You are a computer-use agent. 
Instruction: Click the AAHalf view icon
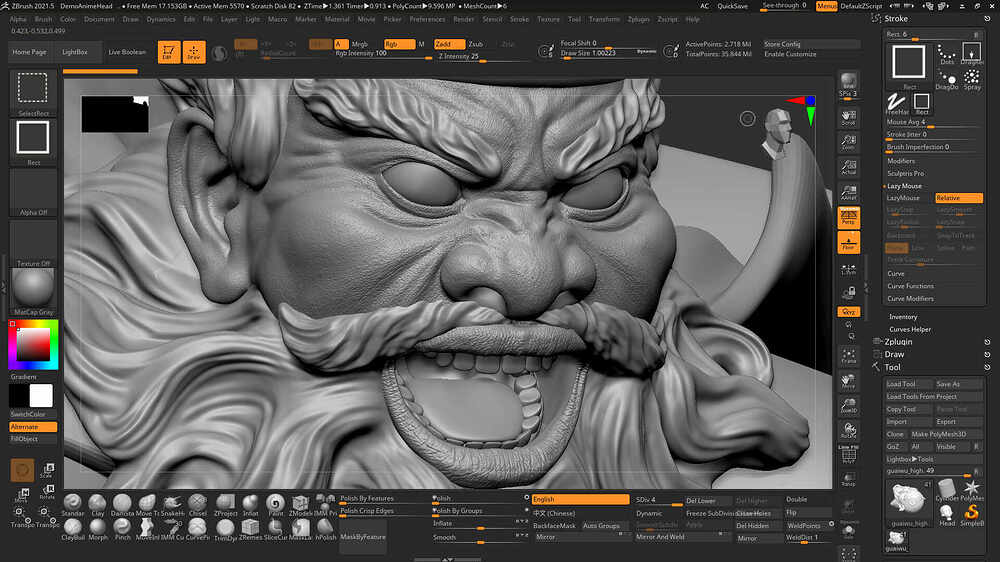[848, 192]
